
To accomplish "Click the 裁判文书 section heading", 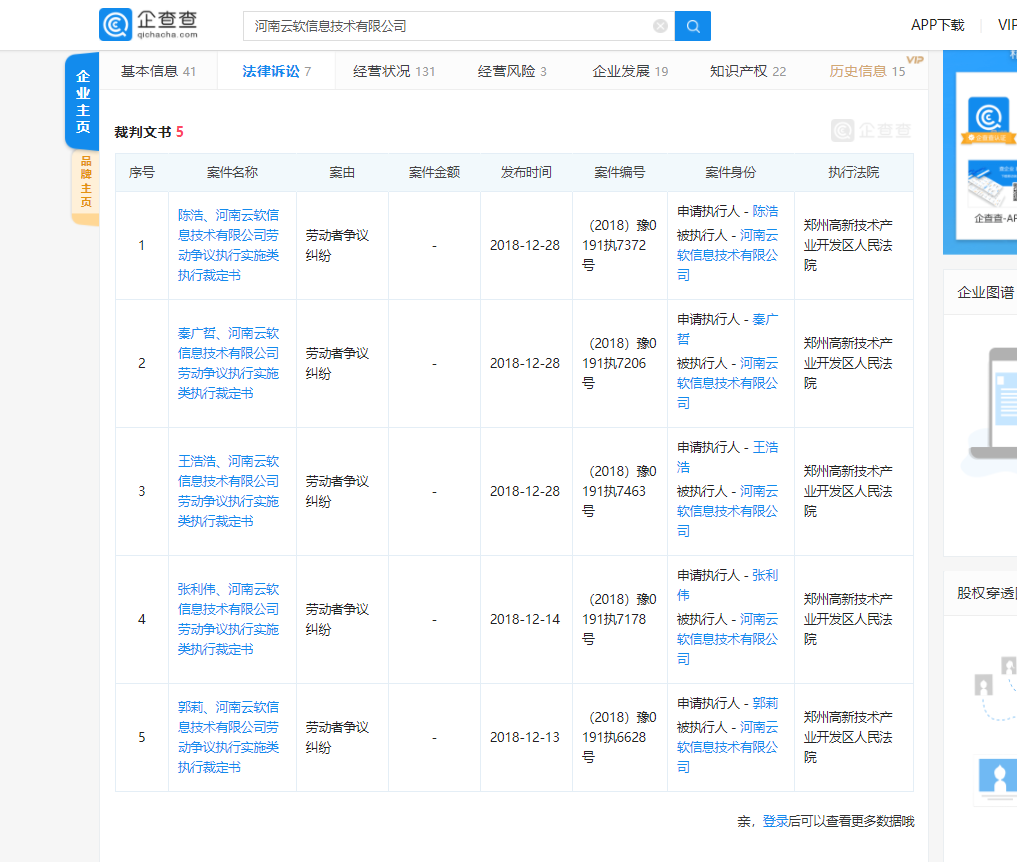I will click(149, 132).
